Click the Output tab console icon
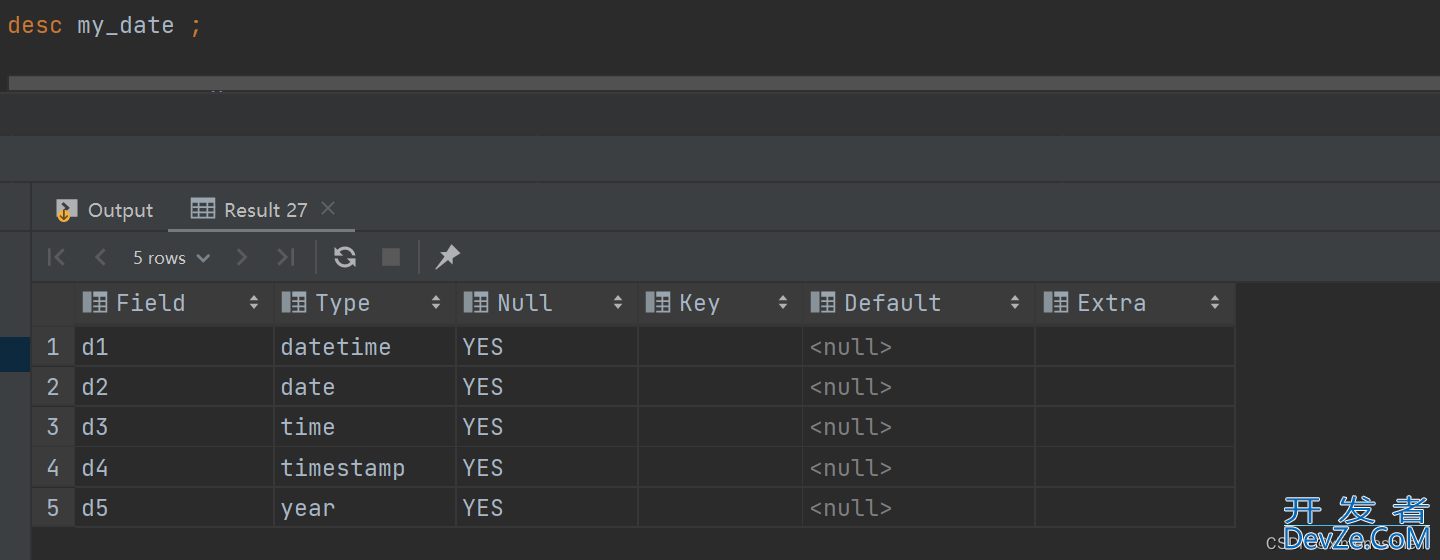The image size is (1440, 560). (66, 210)
